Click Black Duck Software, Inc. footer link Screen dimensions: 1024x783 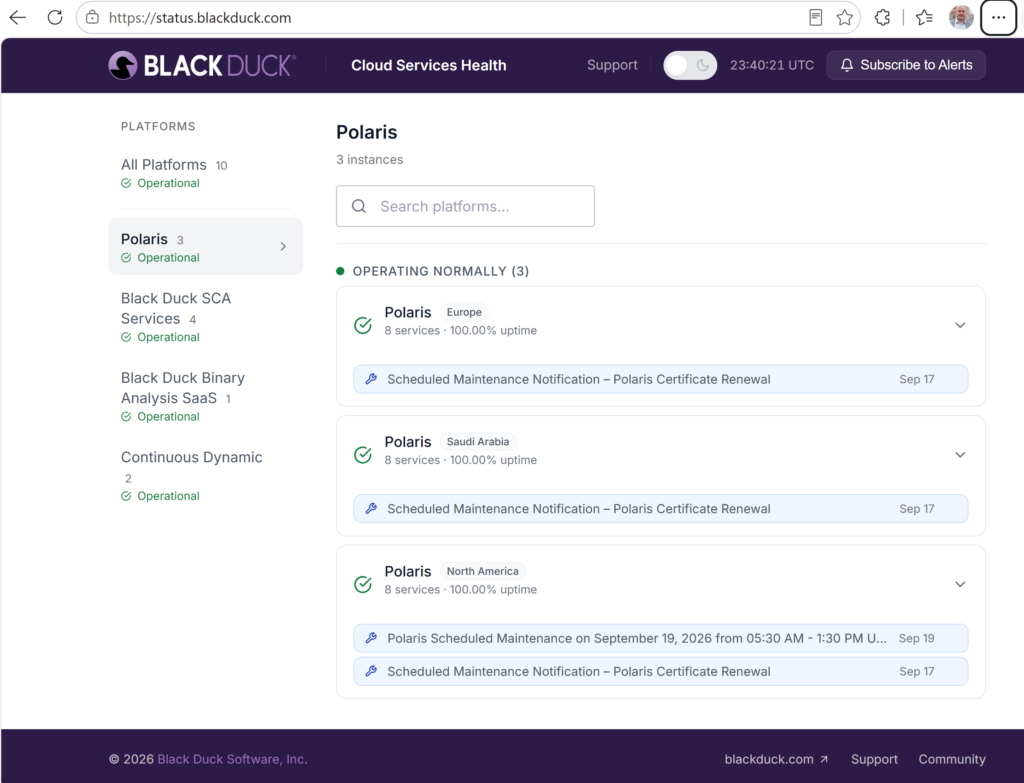click(x=232, y=759)
